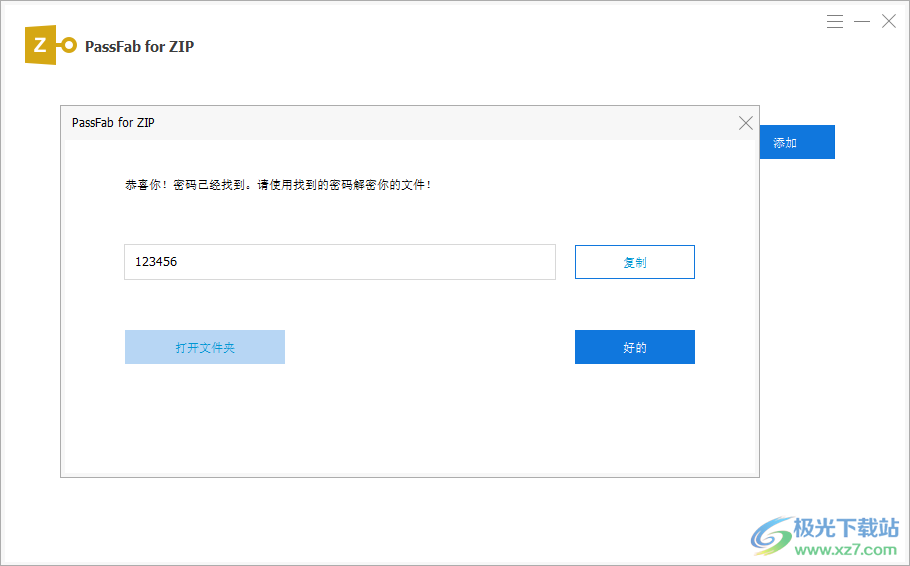
Task: Click the 复制 (Copy) button
Action: 634,262
